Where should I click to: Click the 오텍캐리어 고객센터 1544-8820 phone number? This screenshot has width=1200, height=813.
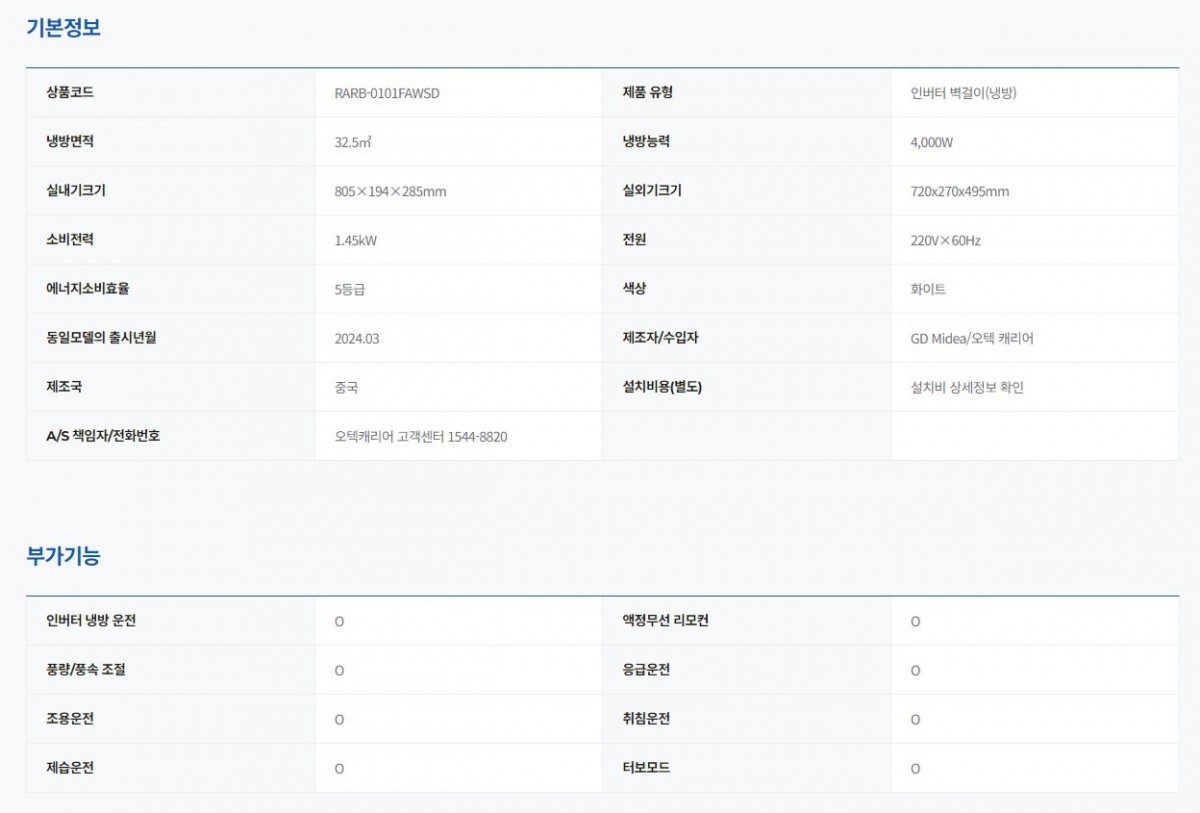pyautogui.click(x=420, y=437)
